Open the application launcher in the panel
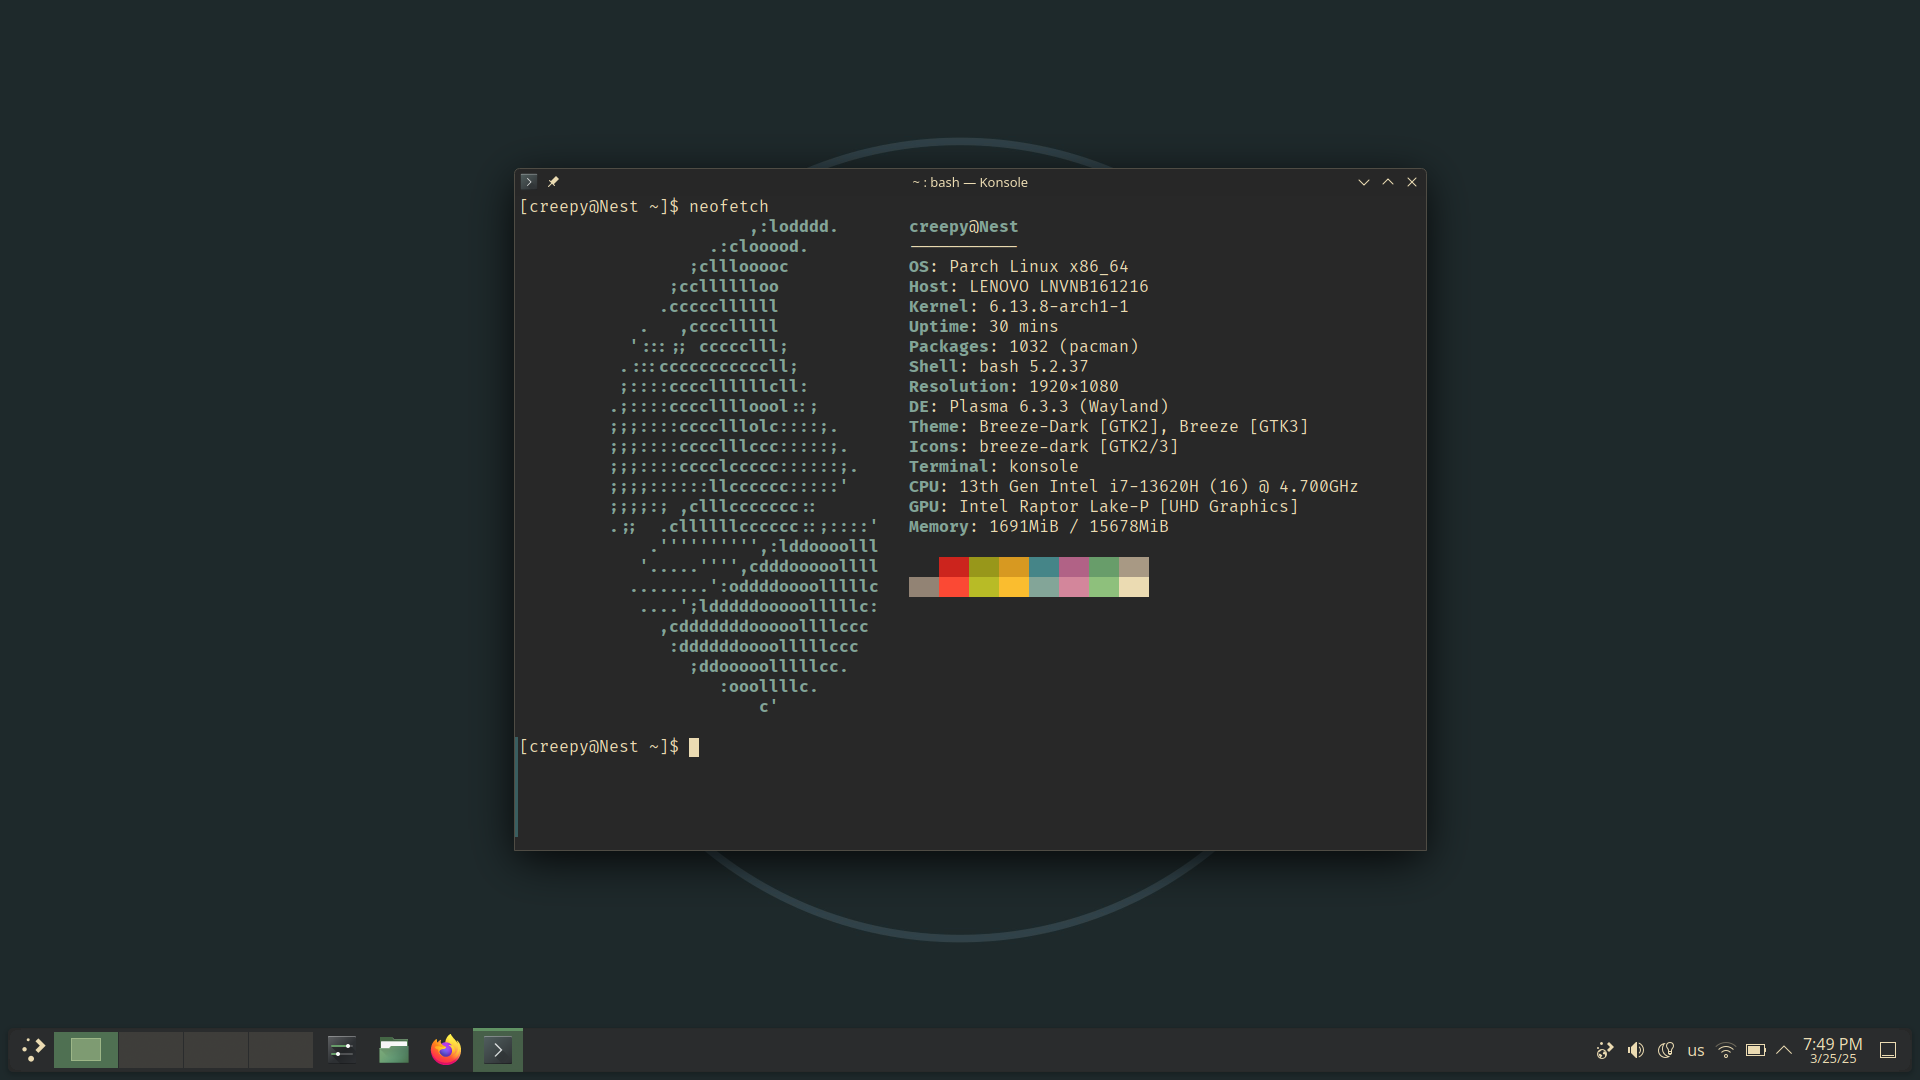1920x1080 pixels. pos(33,1050)
